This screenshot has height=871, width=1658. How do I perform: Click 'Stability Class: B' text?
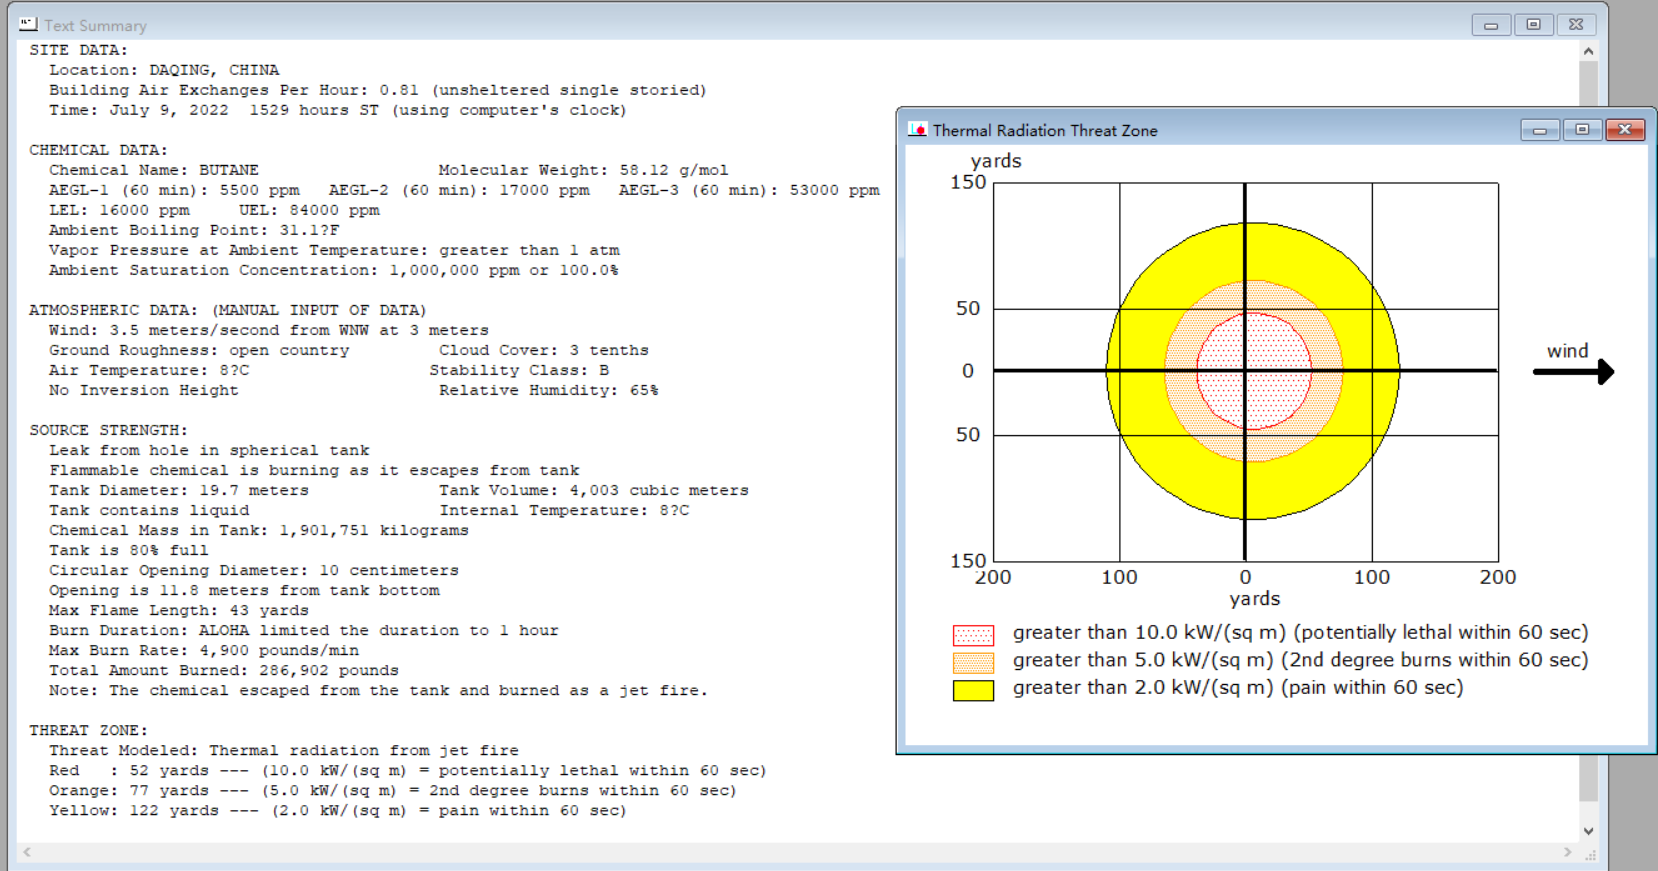(x=519, y=370)
